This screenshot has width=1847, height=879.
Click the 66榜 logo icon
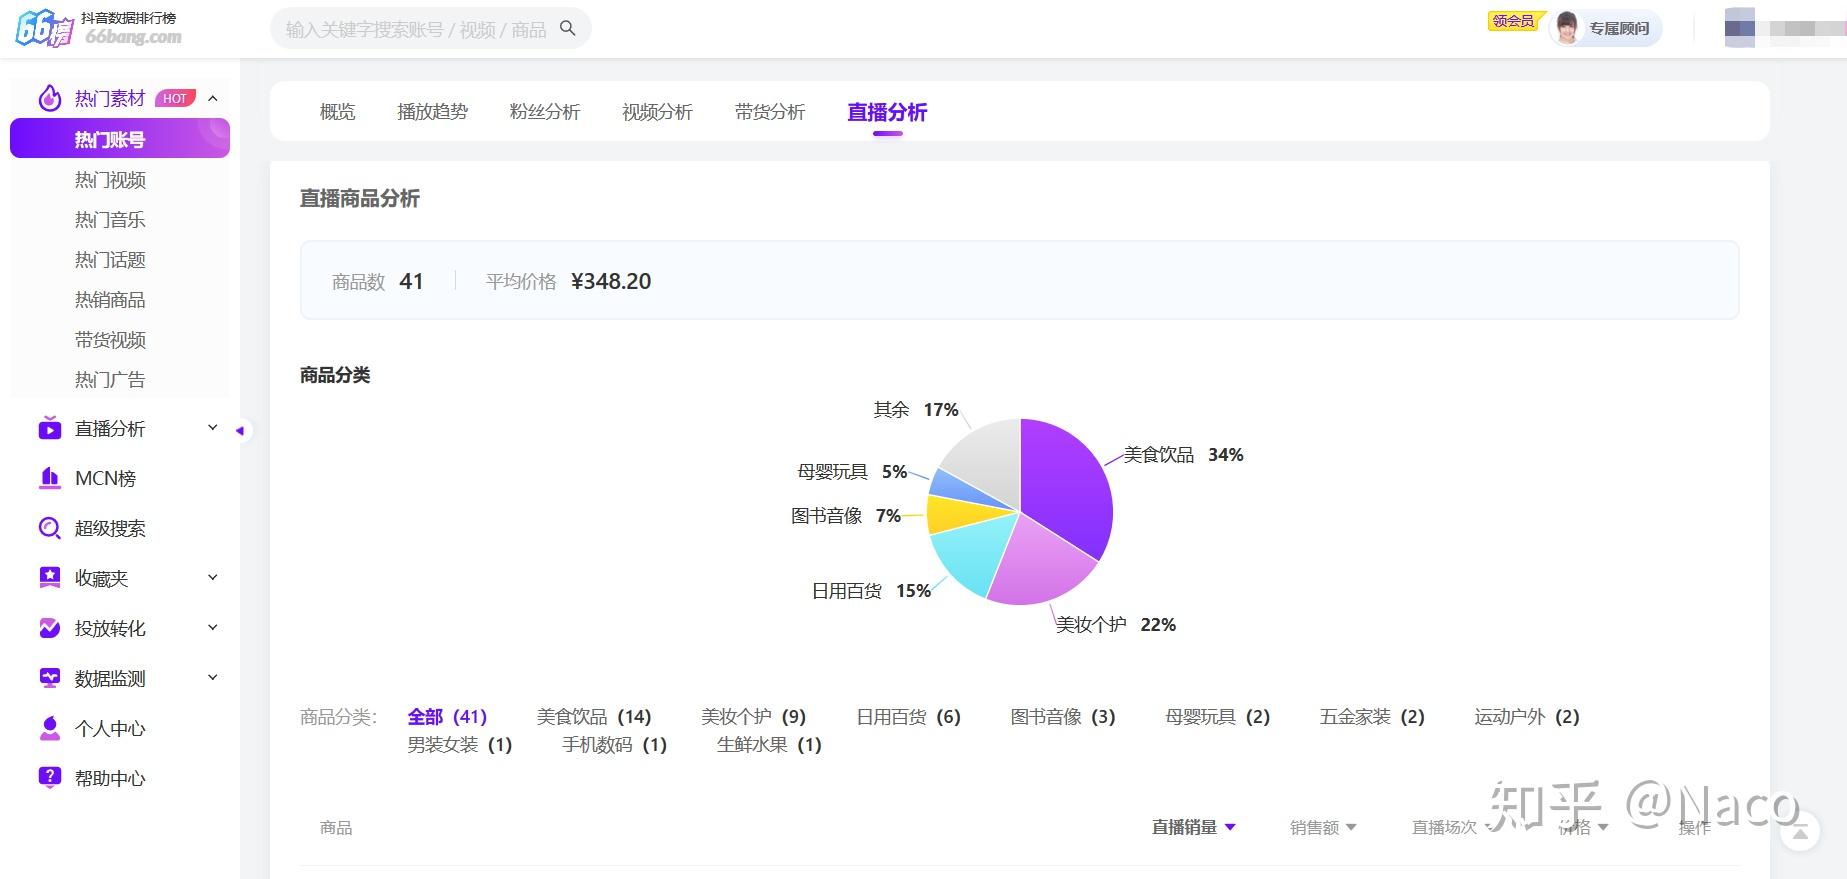click(x=44, y=28)
